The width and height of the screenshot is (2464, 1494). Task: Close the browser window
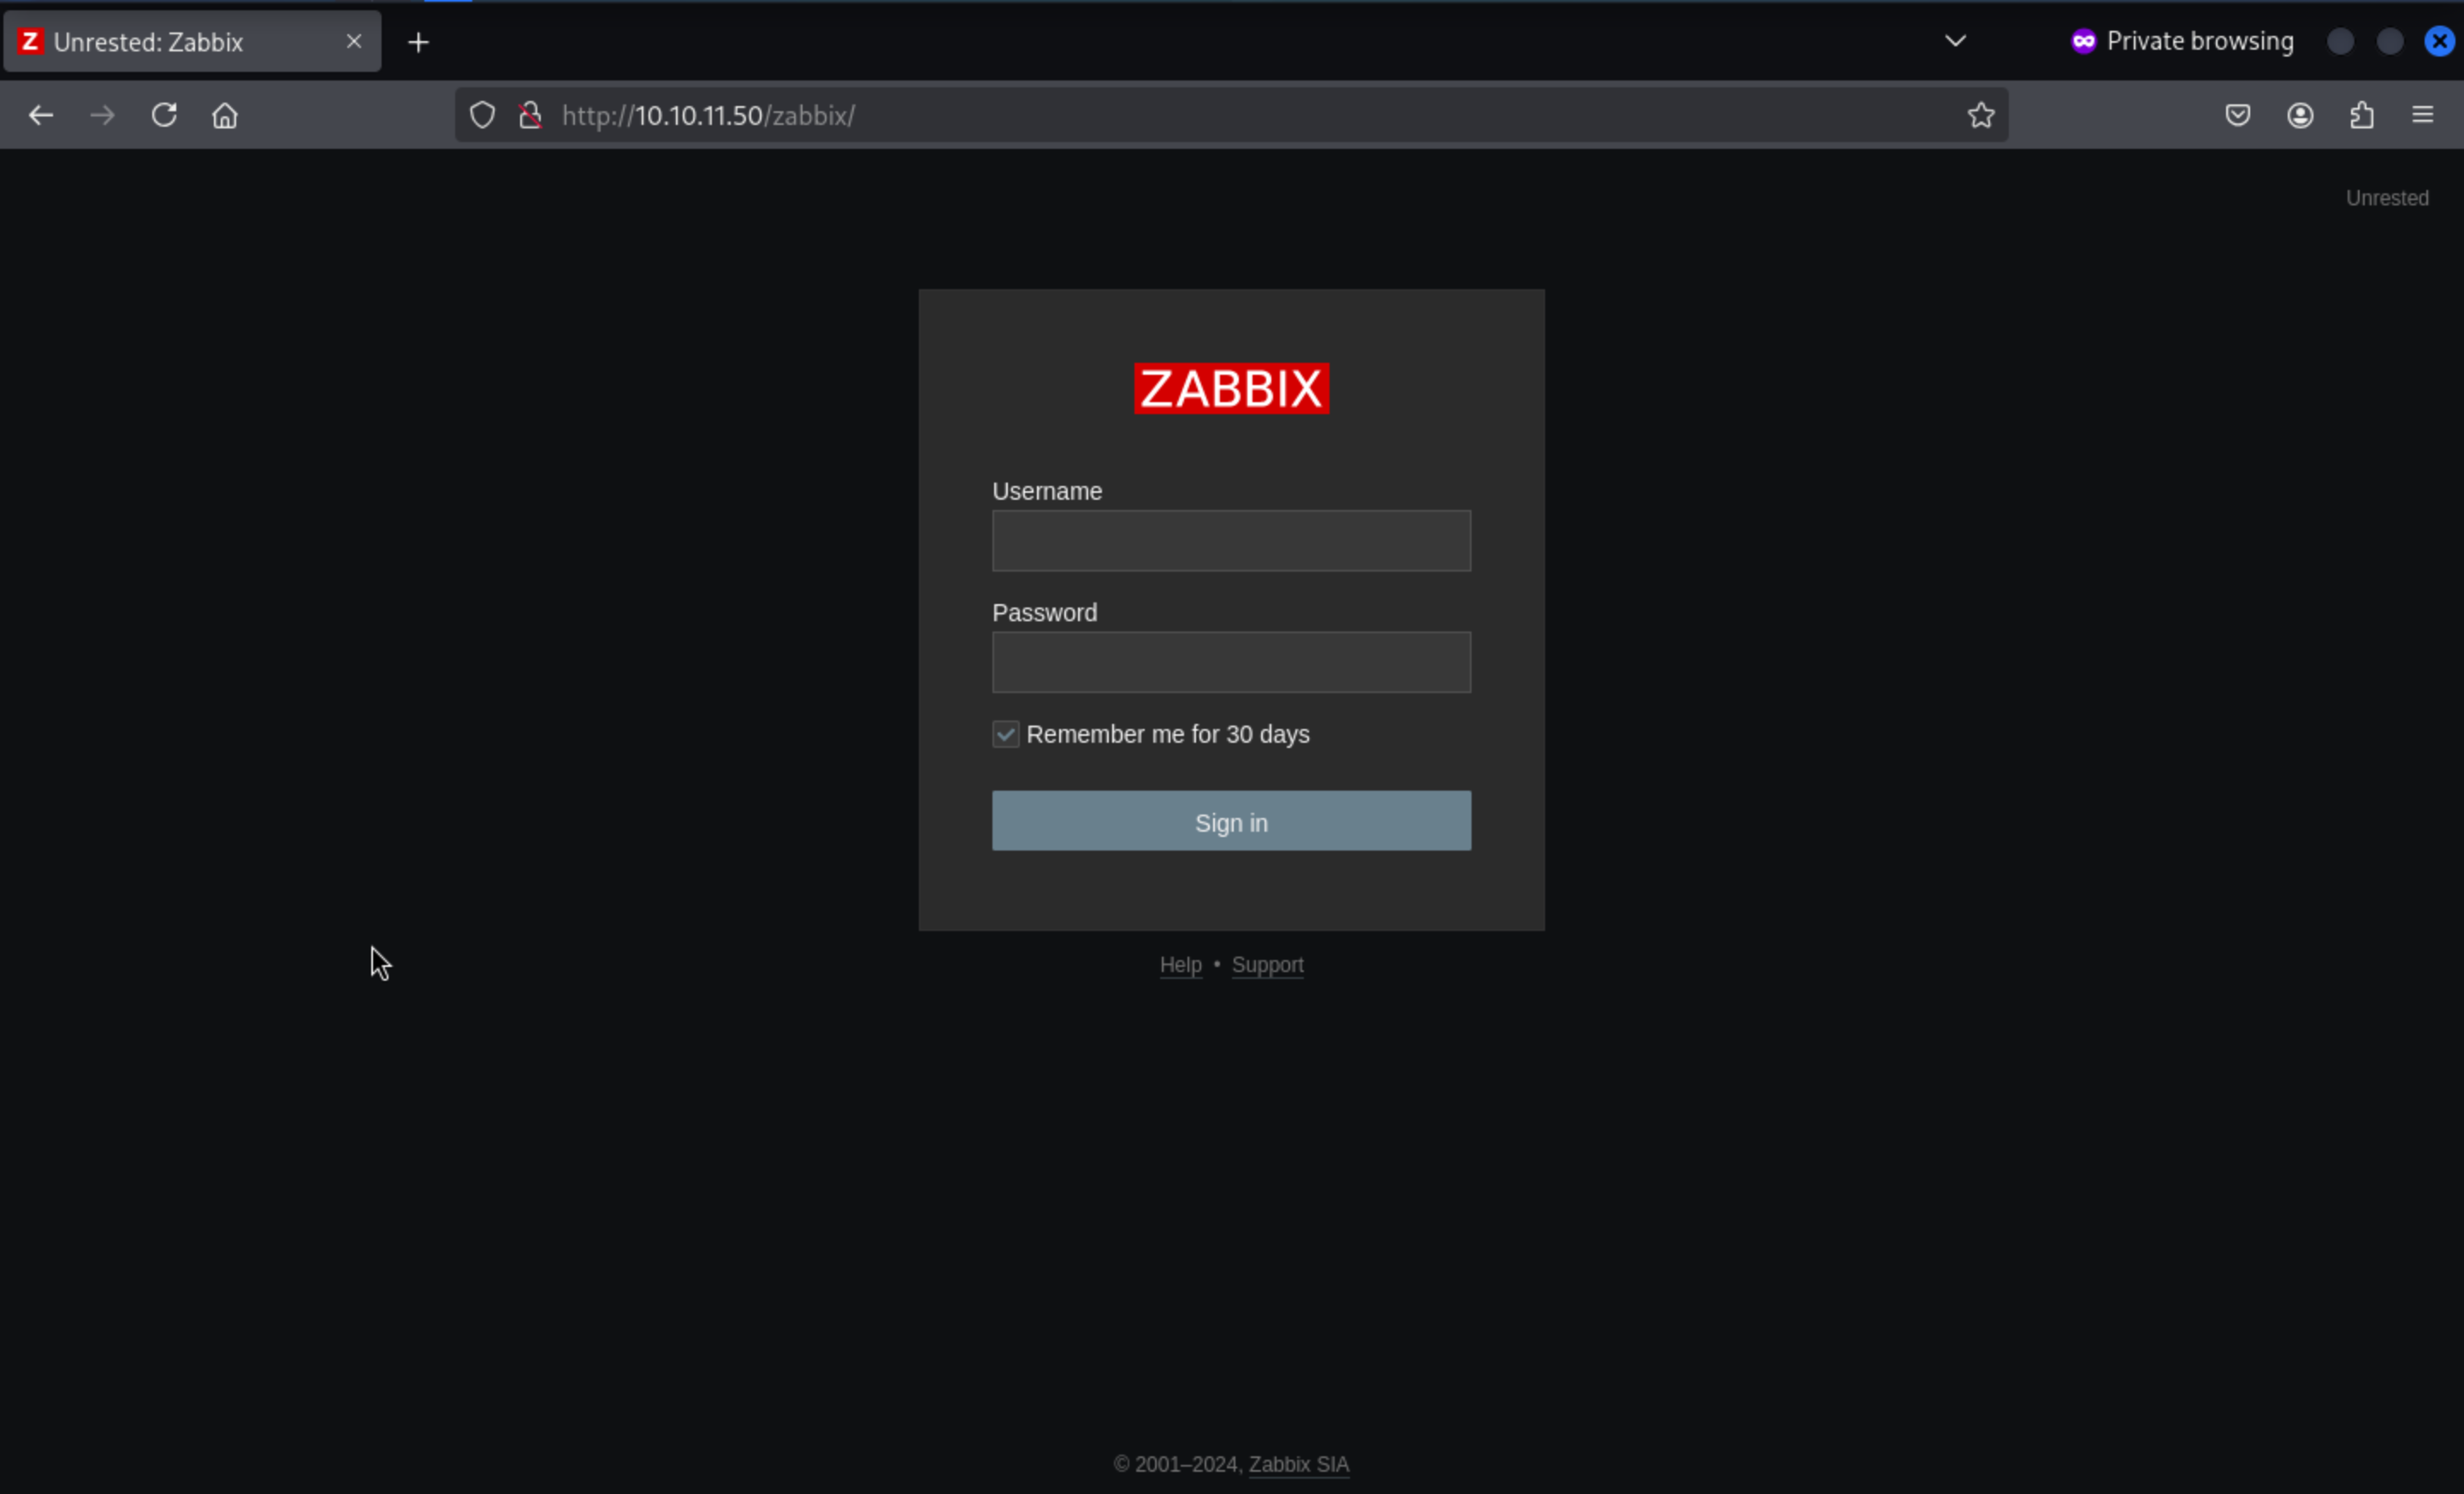(2439, 41)
